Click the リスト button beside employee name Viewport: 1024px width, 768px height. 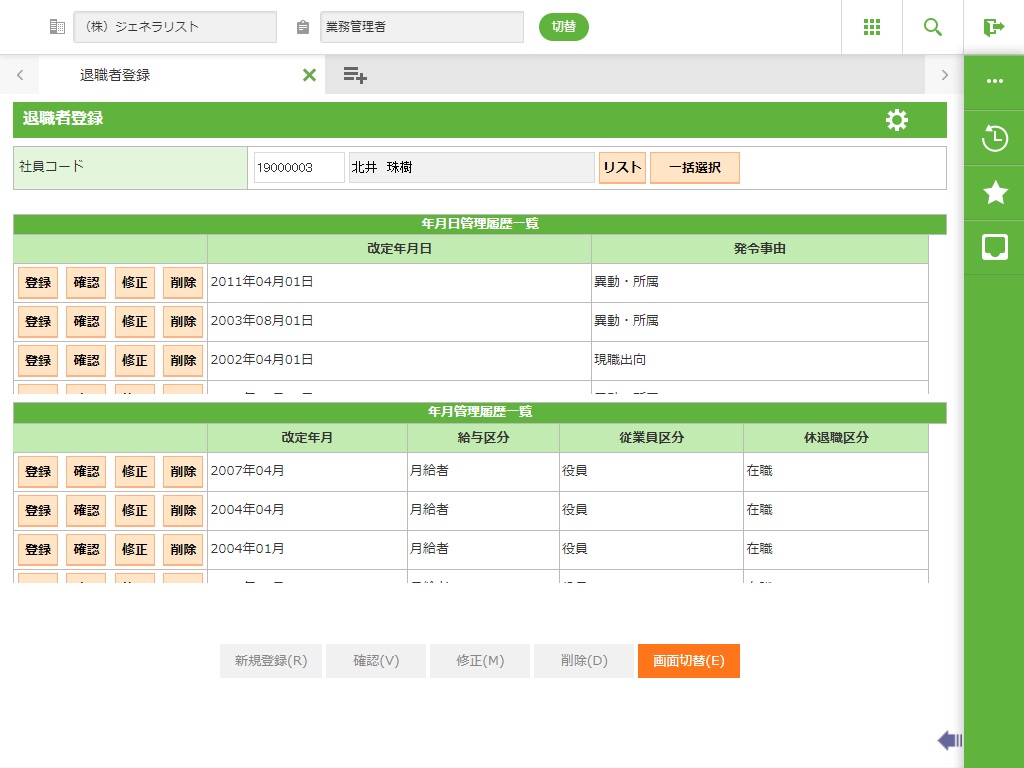[x=622, y=168]
